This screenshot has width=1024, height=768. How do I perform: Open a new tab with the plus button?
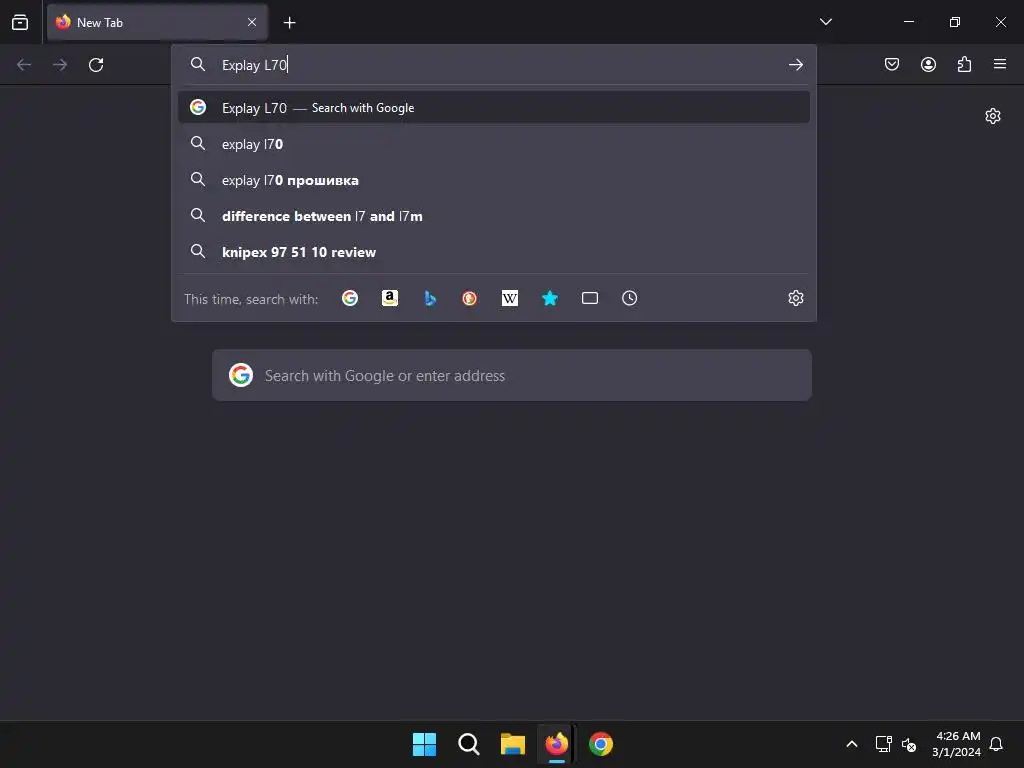pyautogui.click(x=289, y=23)
